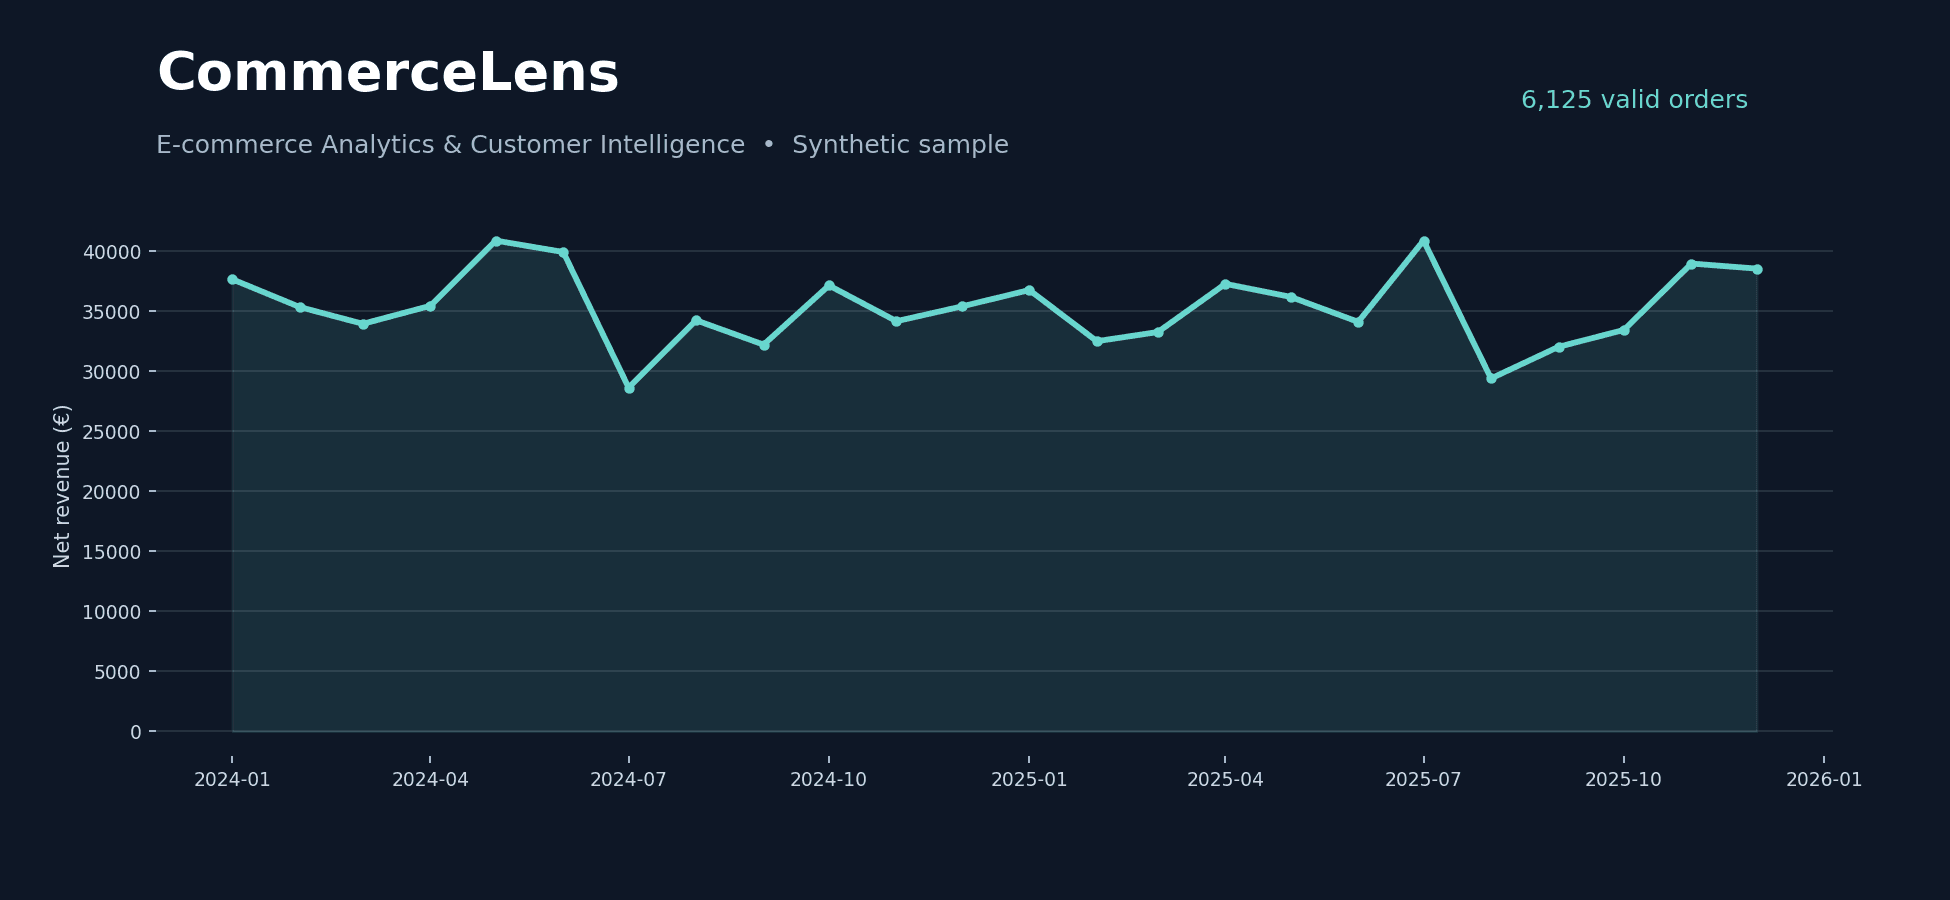Click the 2025-04 x-axis label

tap(1225, 780)
